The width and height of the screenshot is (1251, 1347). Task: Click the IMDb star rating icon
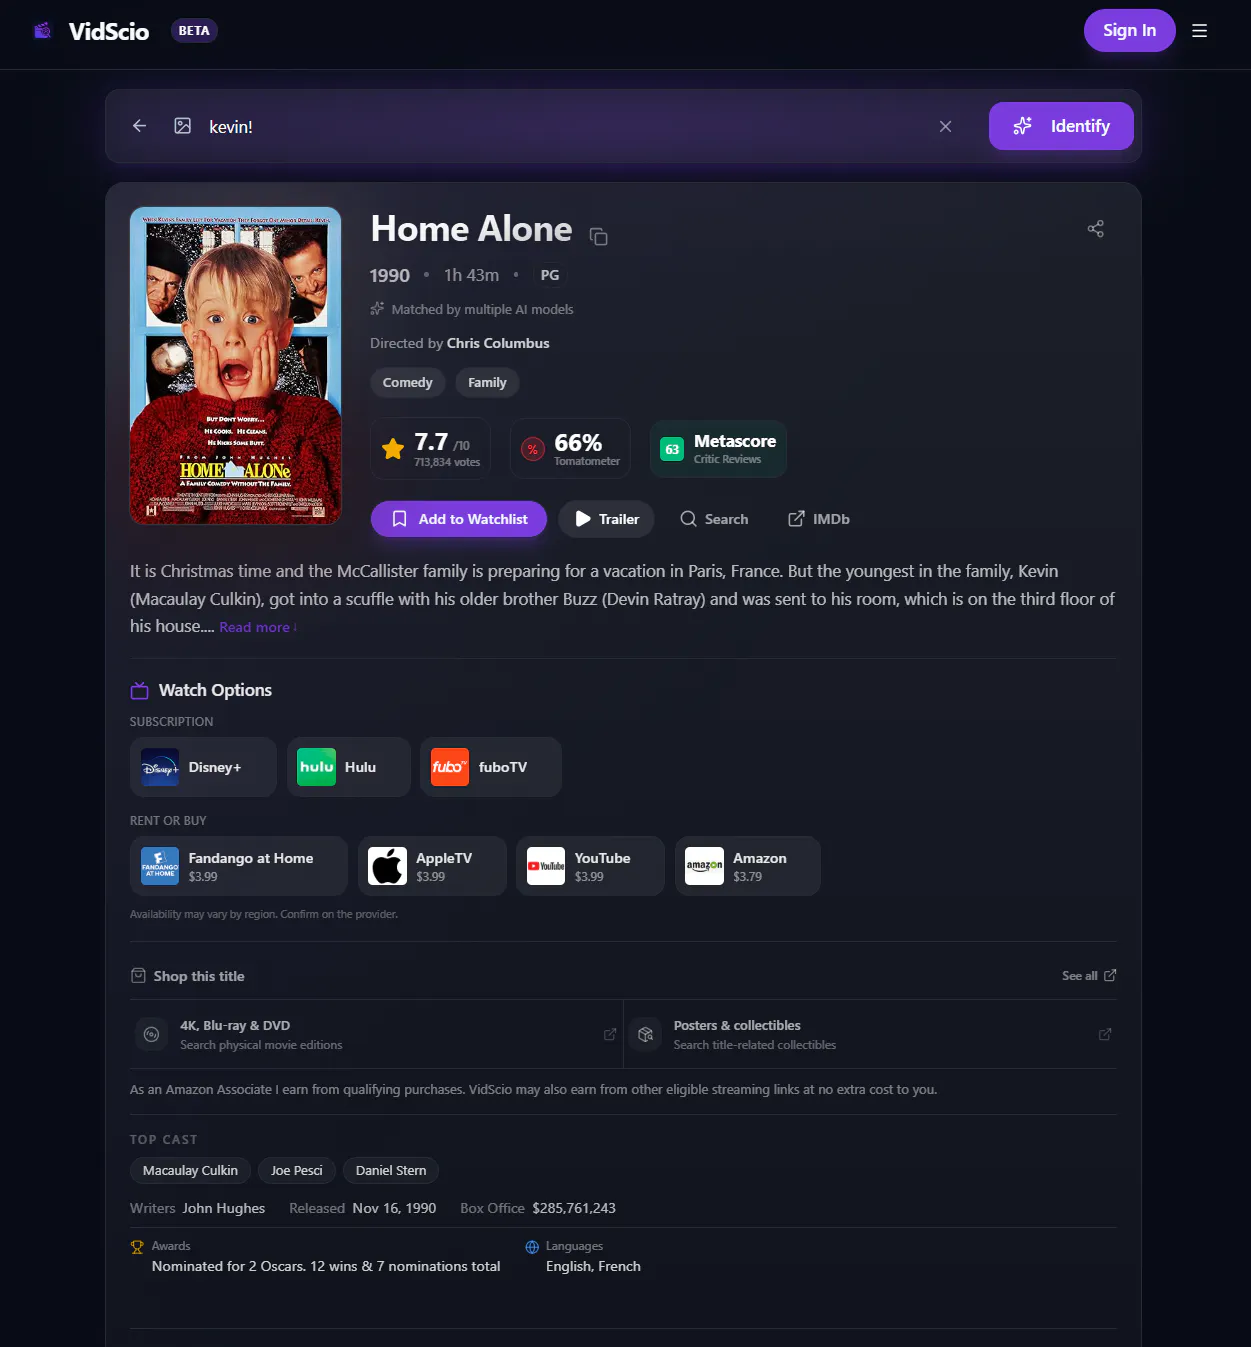(393, 449)
